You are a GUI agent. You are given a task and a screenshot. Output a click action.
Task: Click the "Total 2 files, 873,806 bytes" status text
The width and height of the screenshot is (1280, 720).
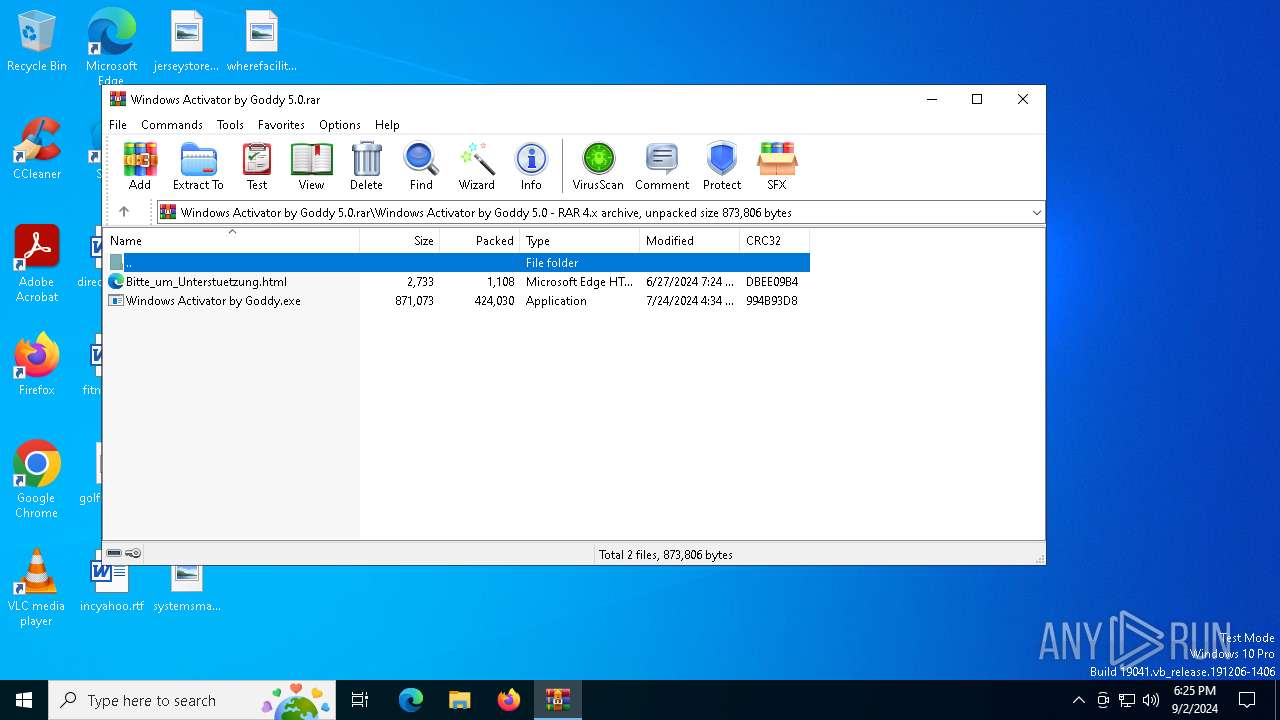(x=666, y=554)
